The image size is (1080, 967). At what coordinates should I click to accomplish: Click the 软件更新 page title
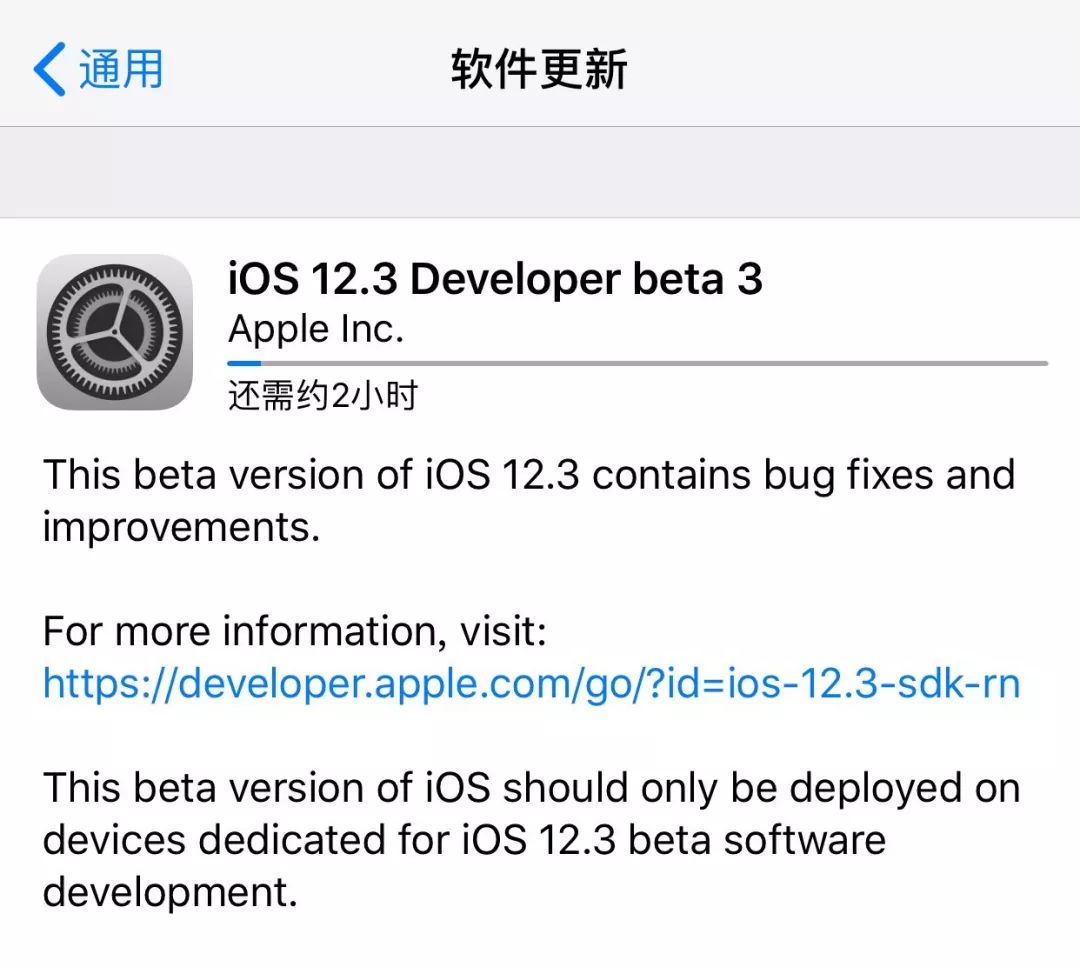pyautogui.click(x=539, y=69)
